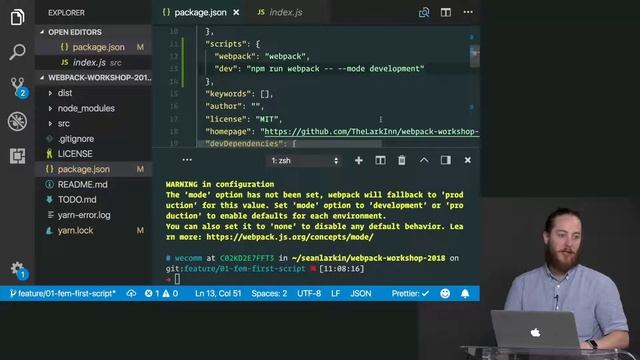The image size is (640, 360).
Task: Open the Extensions view in the activity bar
Action: pos(17,156)
